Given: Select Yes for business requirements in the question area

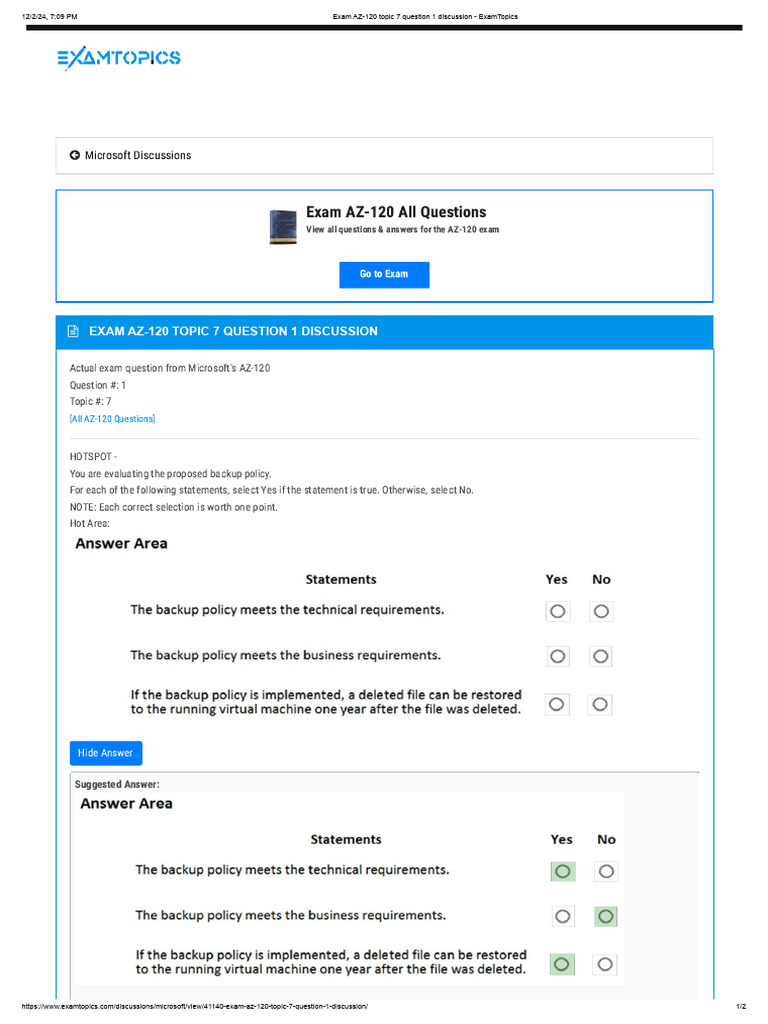Looking at the screenshot, I should [558, 656].
